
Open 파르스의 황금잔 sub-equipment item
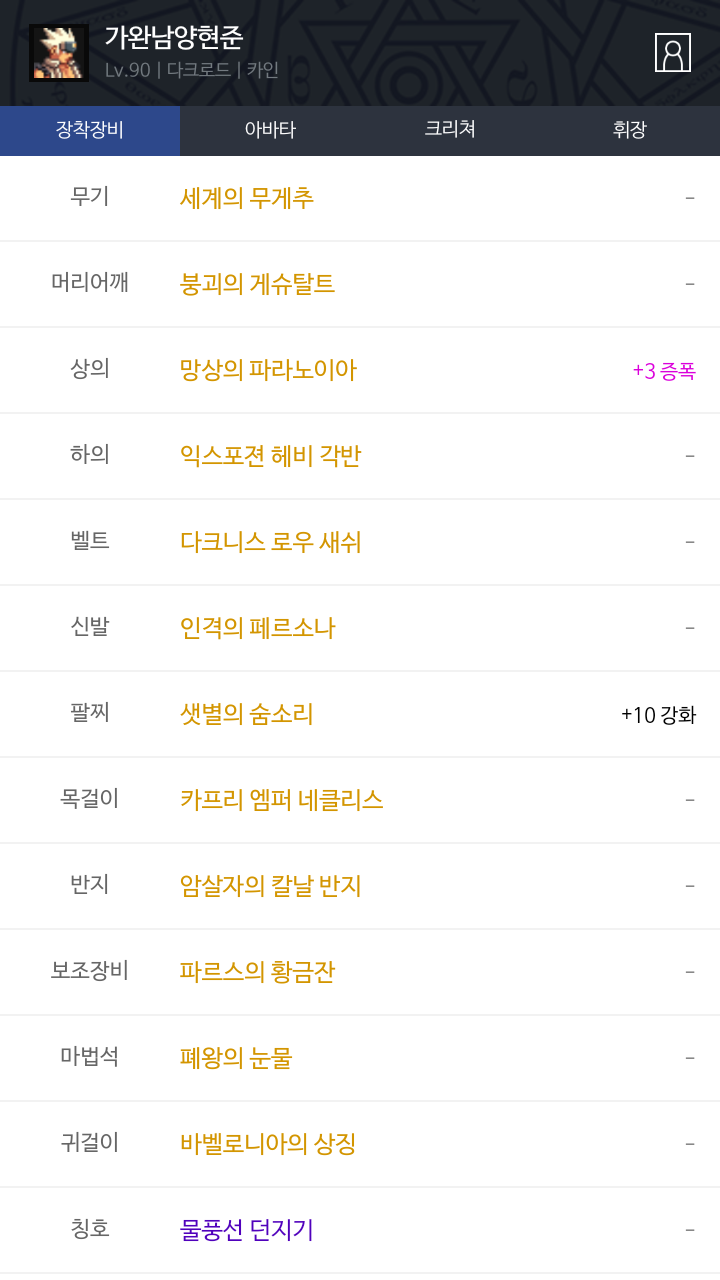click(x=257, y=972)
